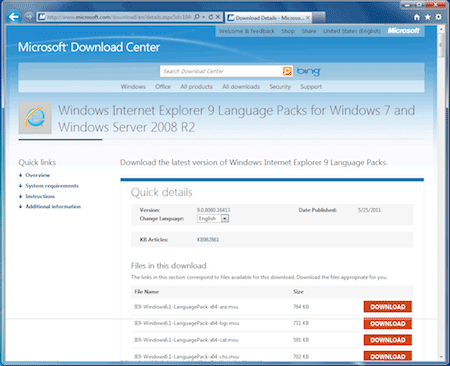Open the Welcome & feedback link
Screen dimensions: 450x366
coord(247,31)
